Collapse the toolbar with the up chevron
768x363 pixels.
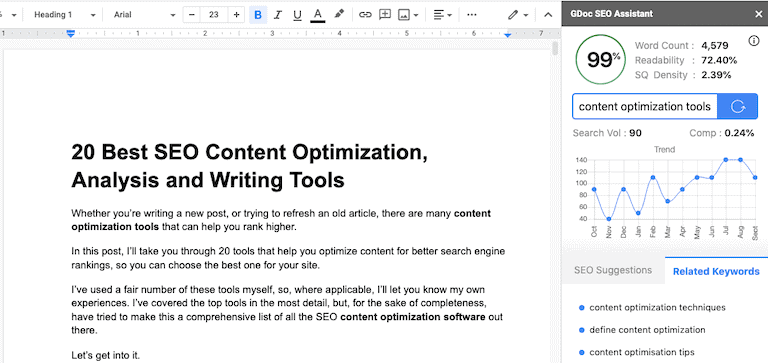(x=548, y=15)
